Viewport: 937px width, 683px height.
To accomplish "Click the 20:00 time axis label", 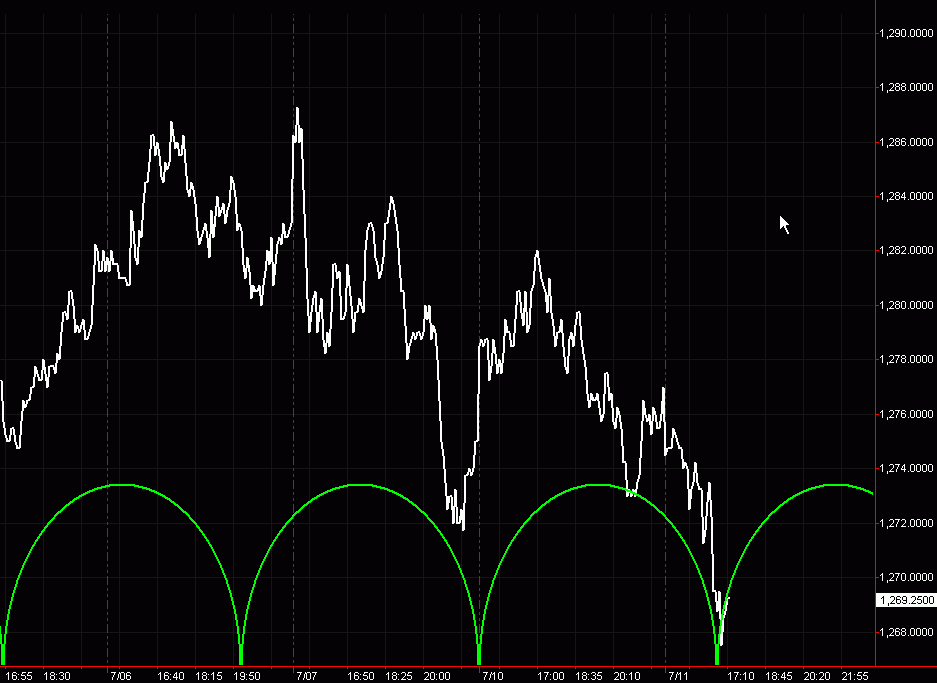I will coord(437,676).
